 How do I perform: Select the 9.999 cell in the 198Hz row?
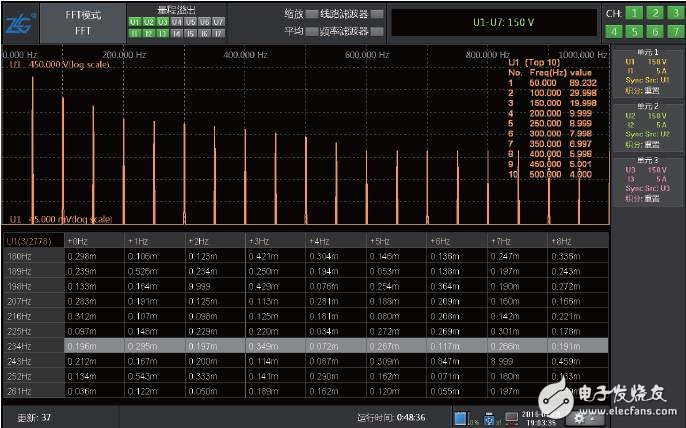click(215, 286)
